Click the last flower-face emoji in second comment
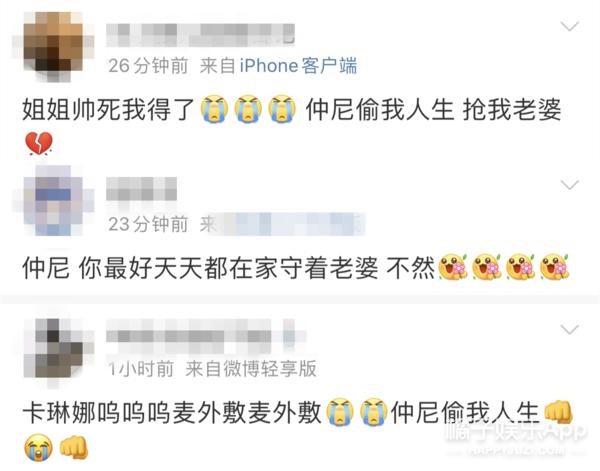Viewport: 600px width, 471px height. click(x=554, y=267)
